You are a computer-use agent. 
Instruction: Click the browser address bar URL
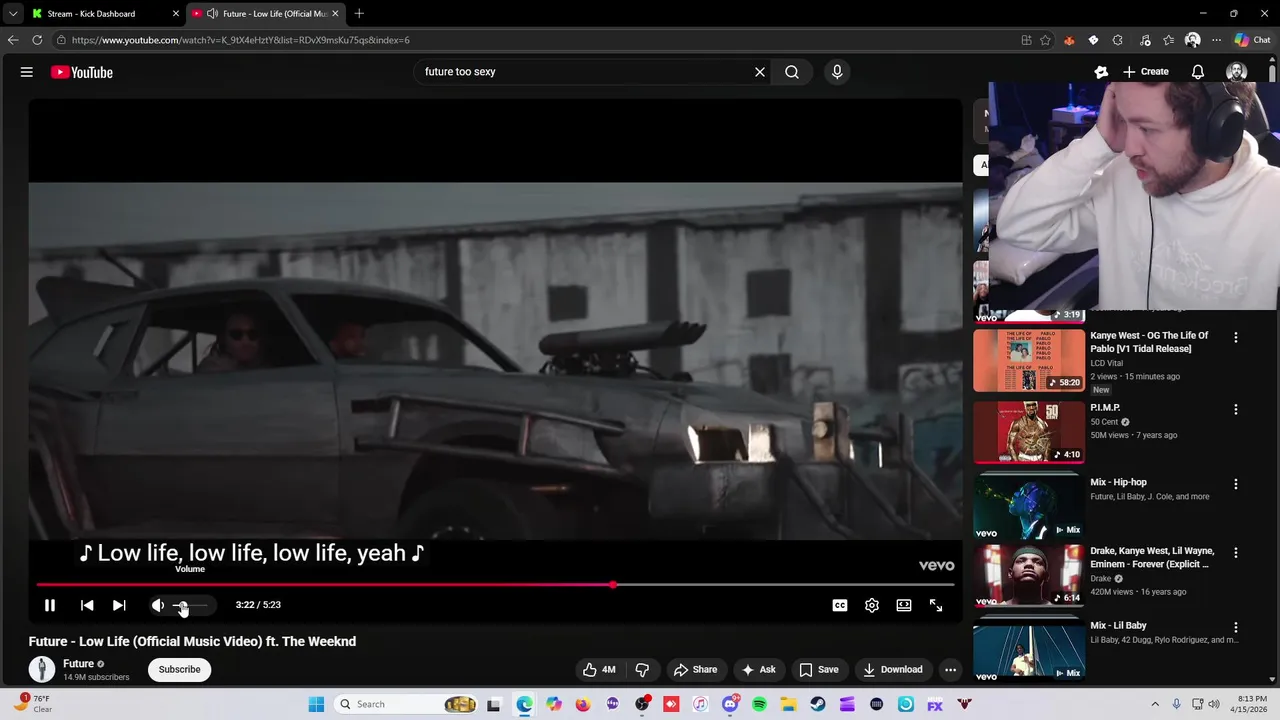[240, 40]
